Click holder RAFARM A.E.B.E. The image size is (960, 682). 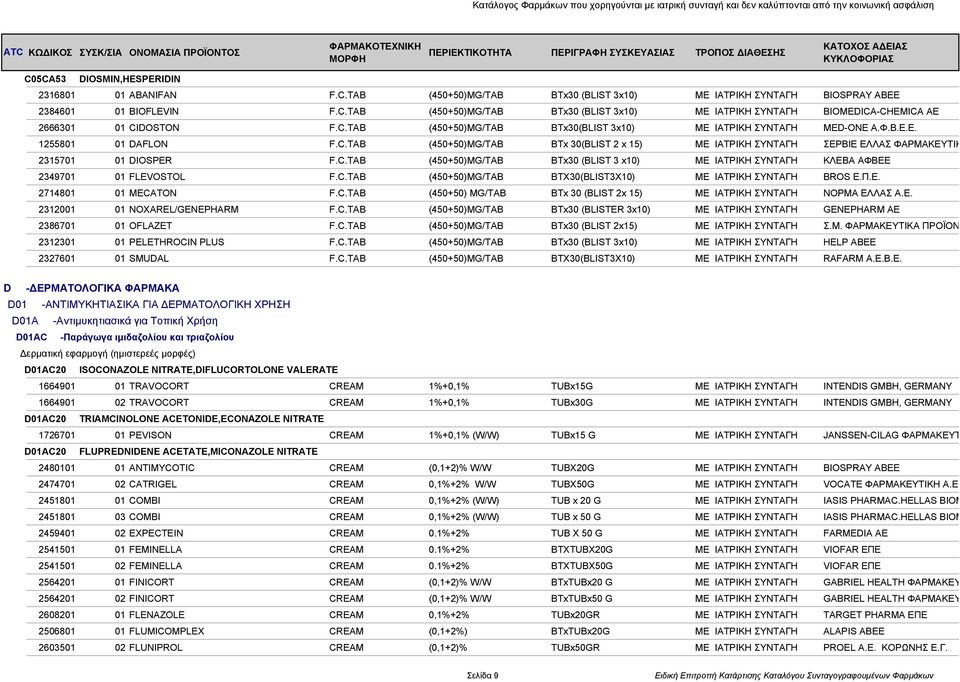pyautogui.click(x=862, y=258)
